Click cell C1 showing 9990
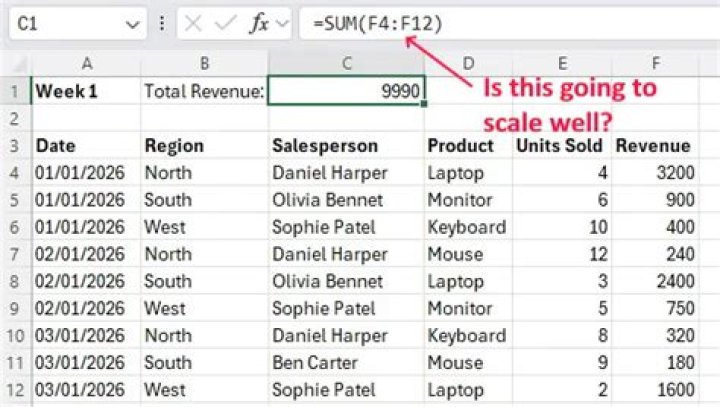Screen dimensions: 720x407 point(347,91)
